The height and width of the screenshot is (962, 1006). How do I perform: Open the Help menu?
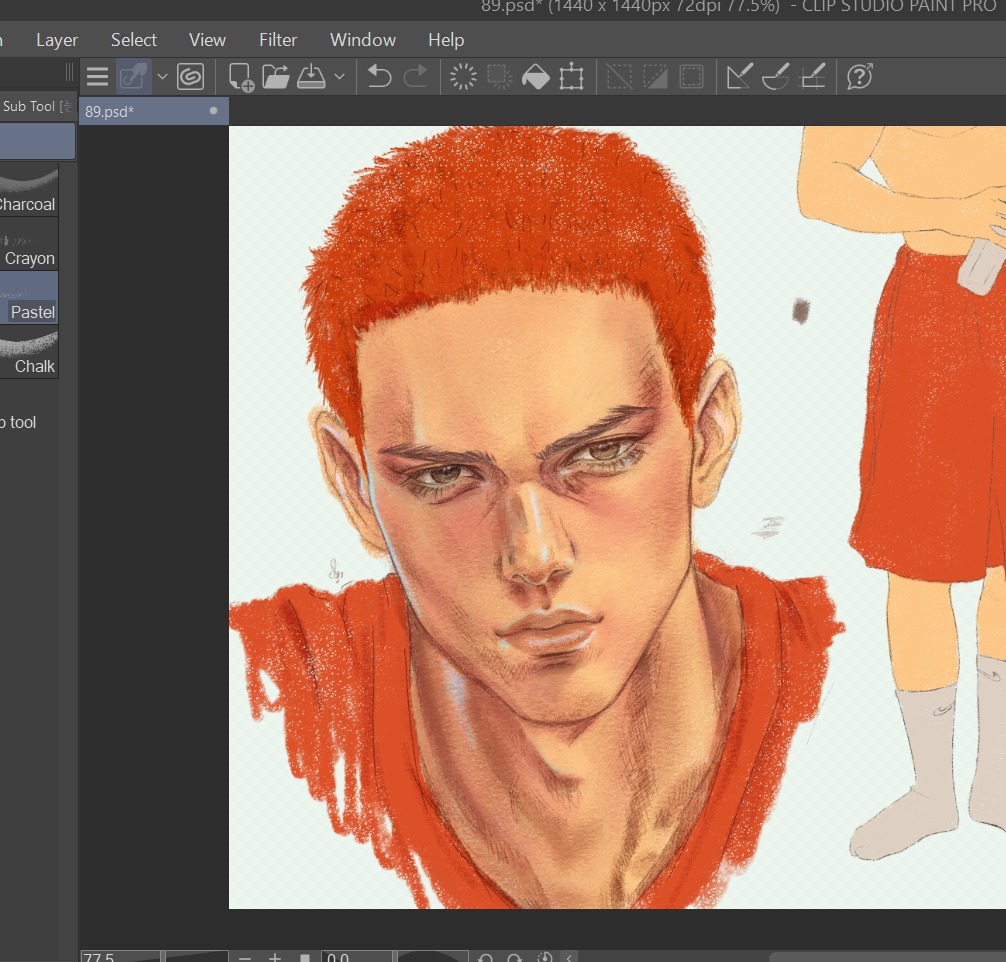click(x=446, y=40)
